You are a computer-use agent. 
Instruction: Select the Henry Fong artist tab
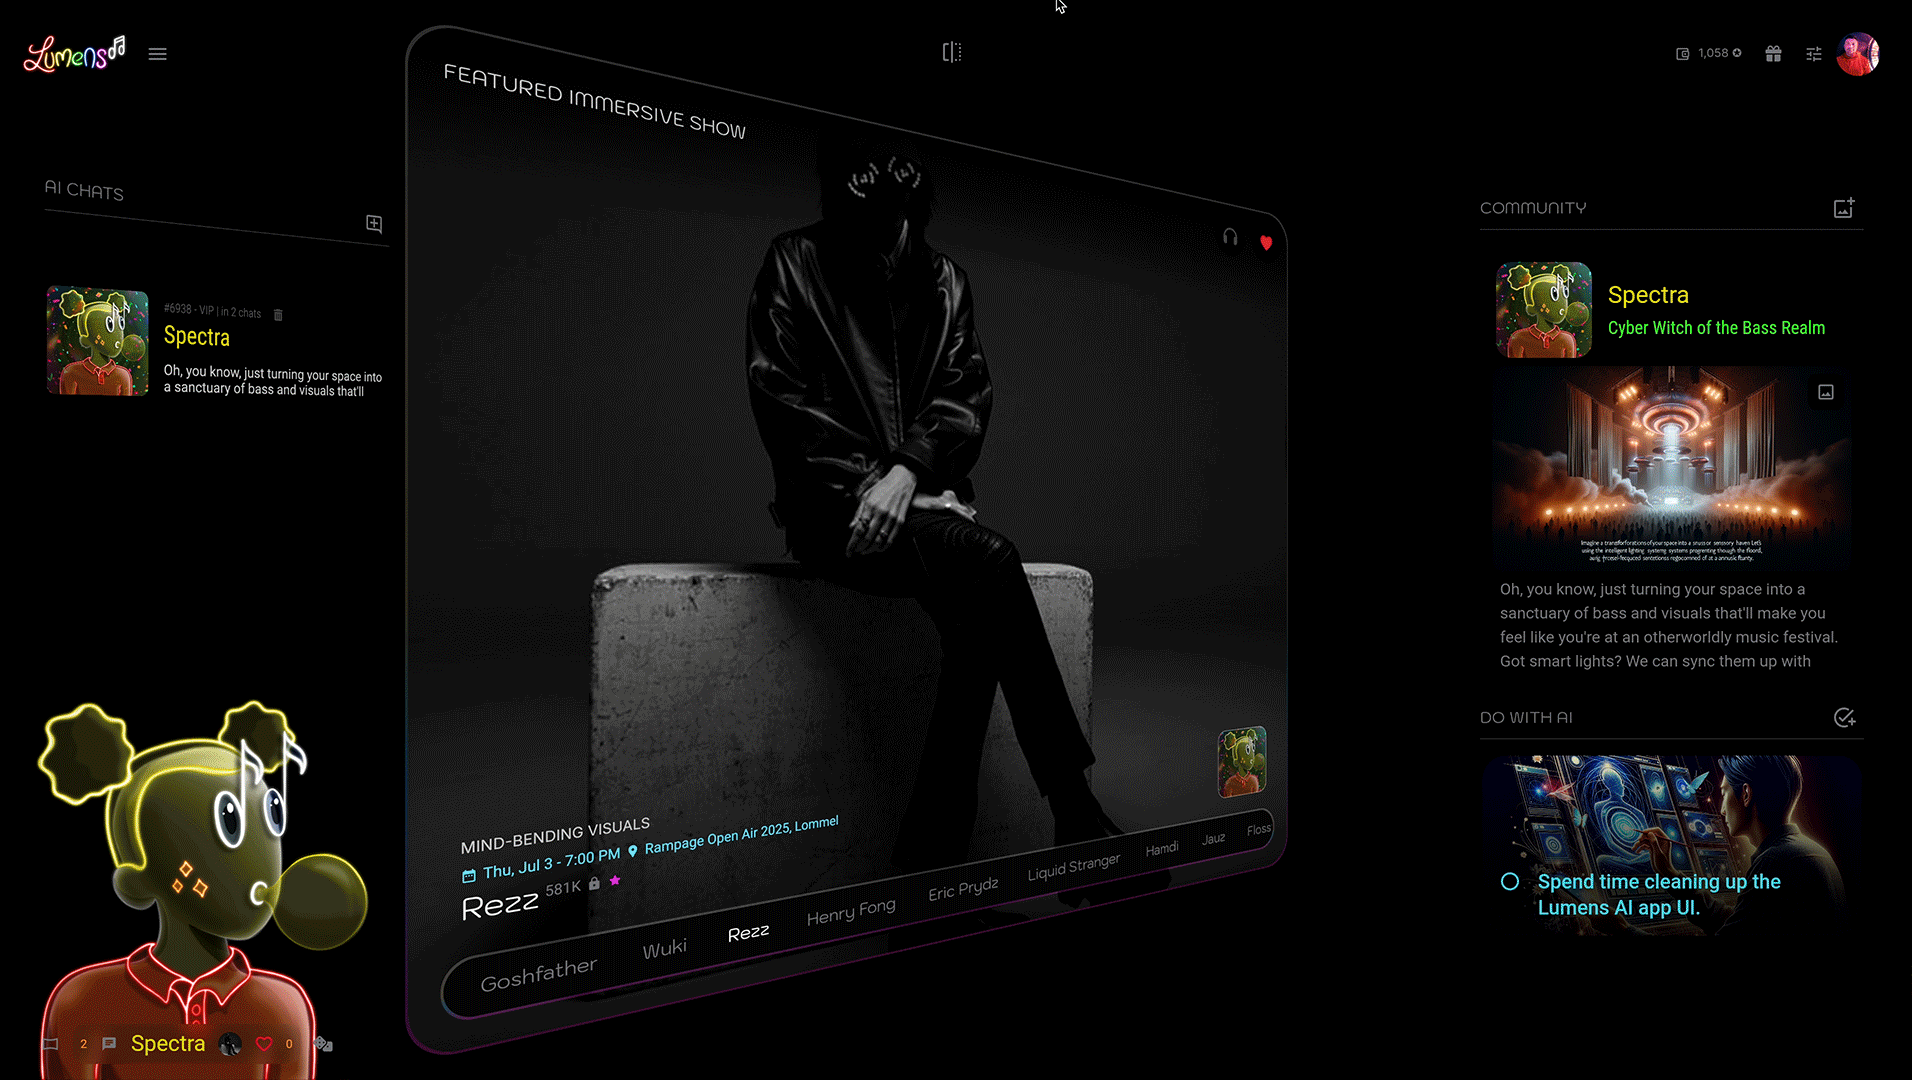coord(851,912)
